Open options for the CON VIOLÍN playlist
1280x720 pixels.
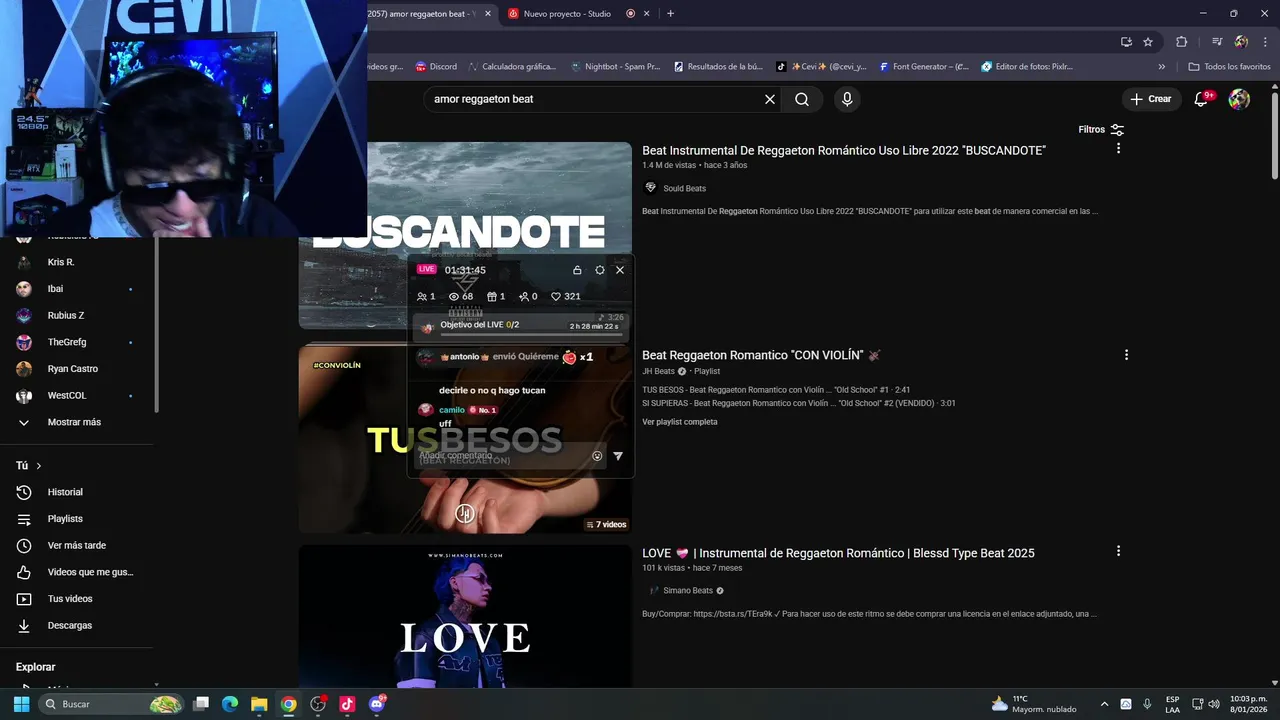[1126, 355]
